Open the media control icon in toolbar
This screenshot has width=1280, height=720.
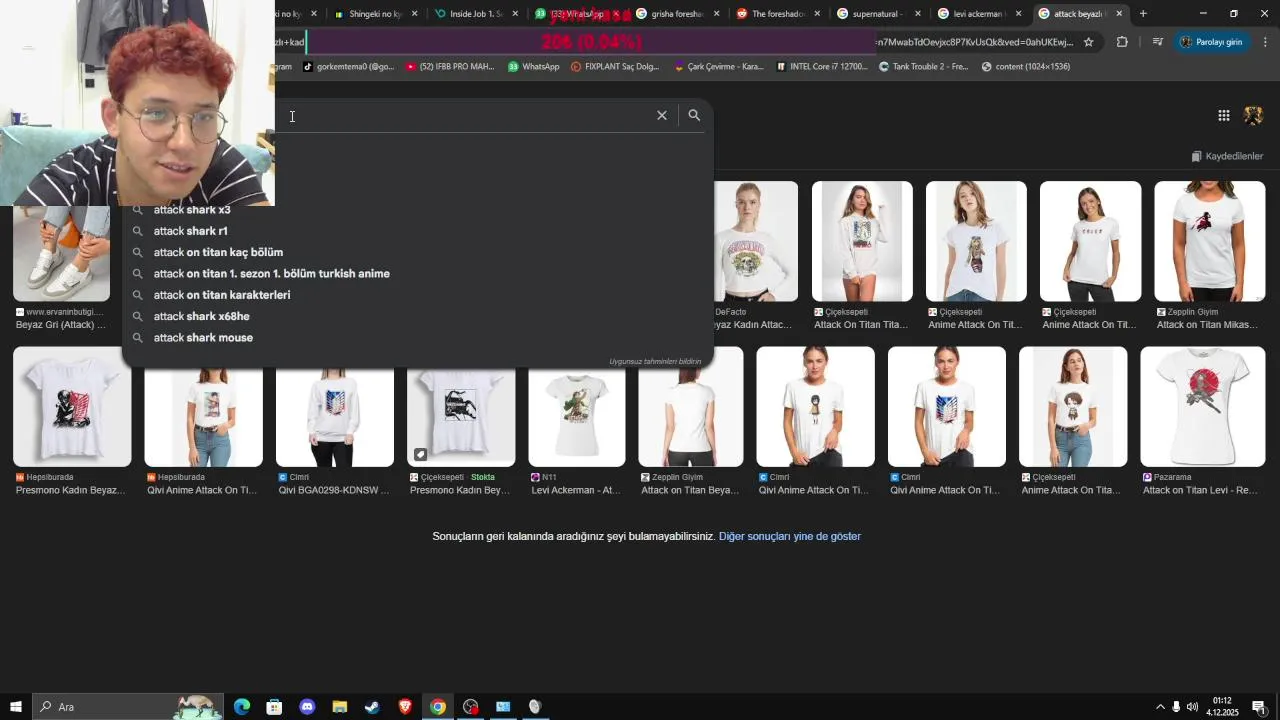(1157, 42)
